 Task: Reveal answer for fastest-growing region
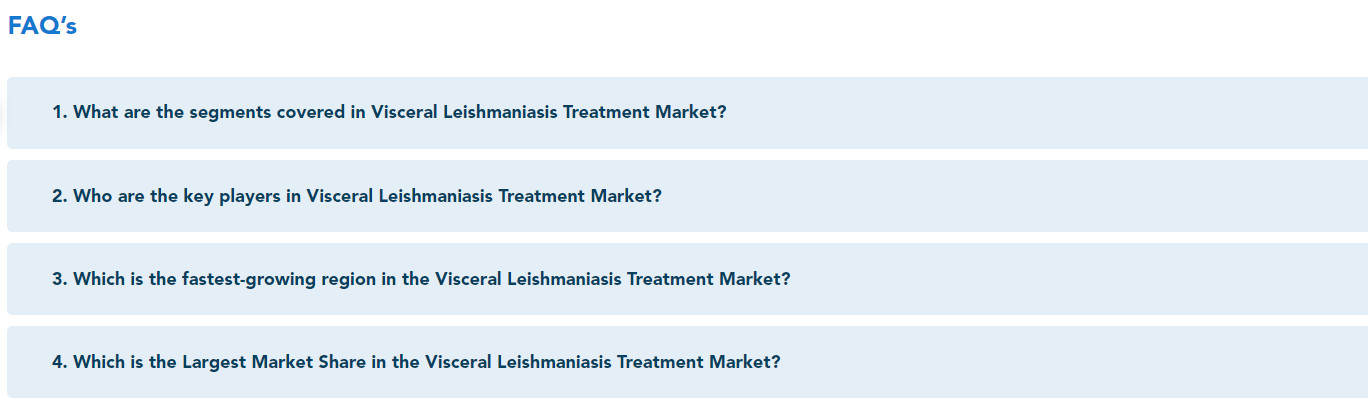[687, 279]
